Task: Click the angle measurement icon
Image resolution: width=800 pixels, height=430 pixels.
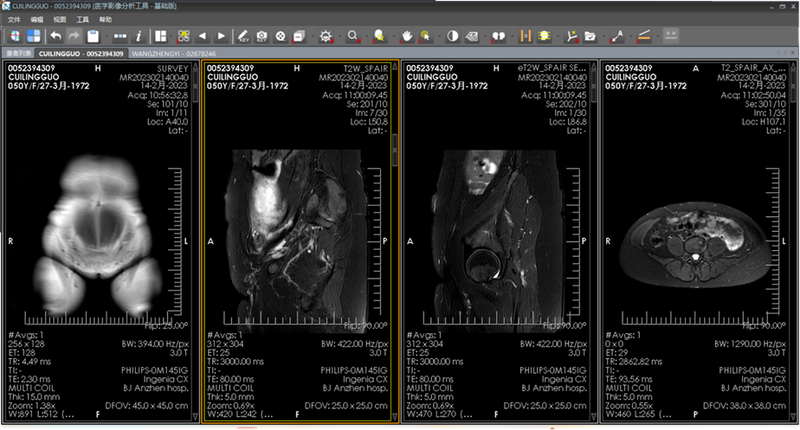Action: pyautogui.click(x=571, y=36)
